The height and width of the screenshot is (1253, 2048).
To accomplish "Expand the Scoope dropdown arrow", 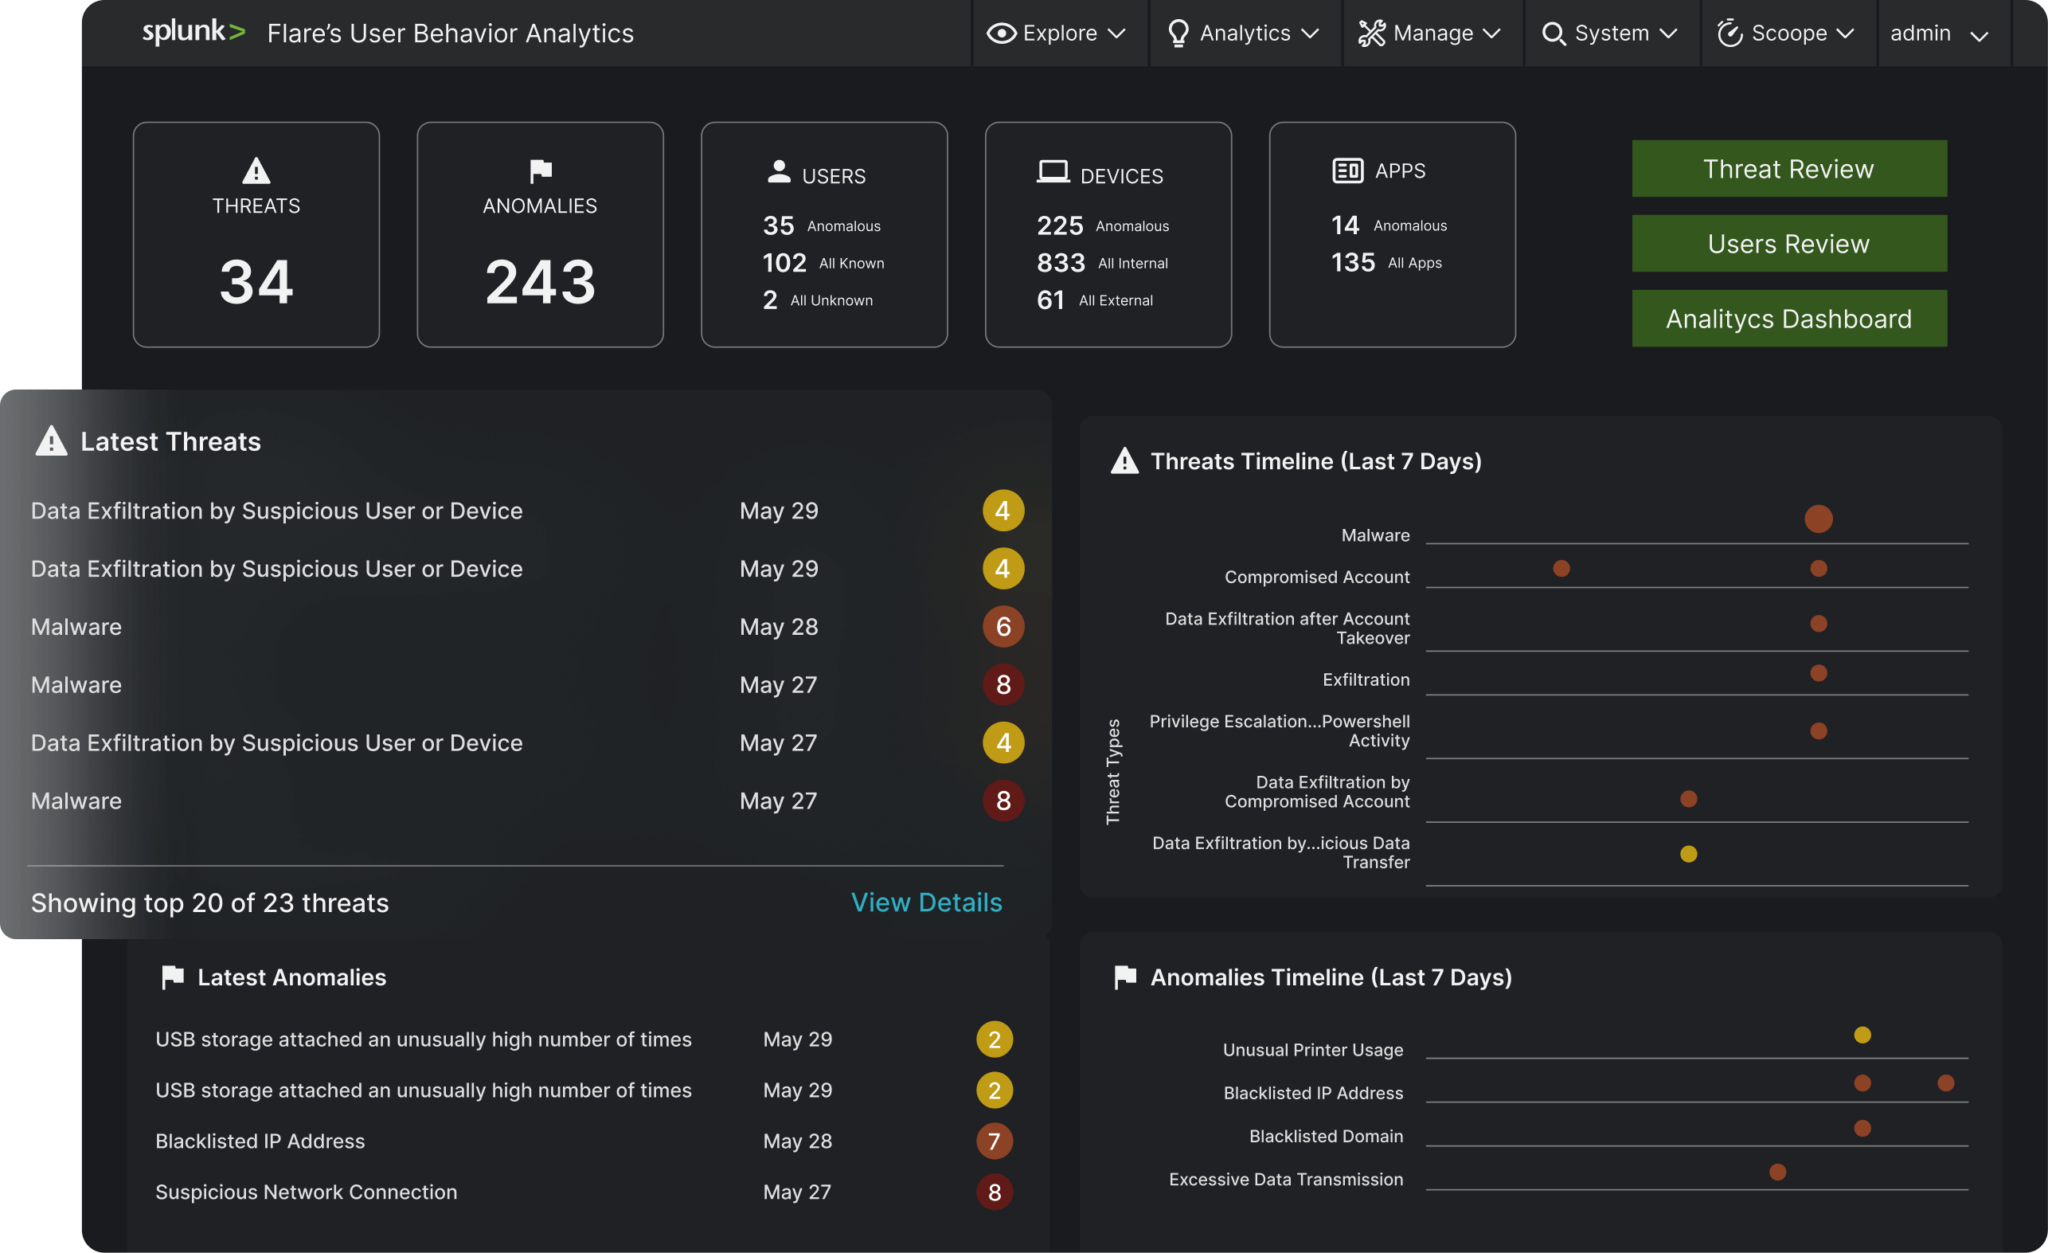I will [x=1845, y=33].
